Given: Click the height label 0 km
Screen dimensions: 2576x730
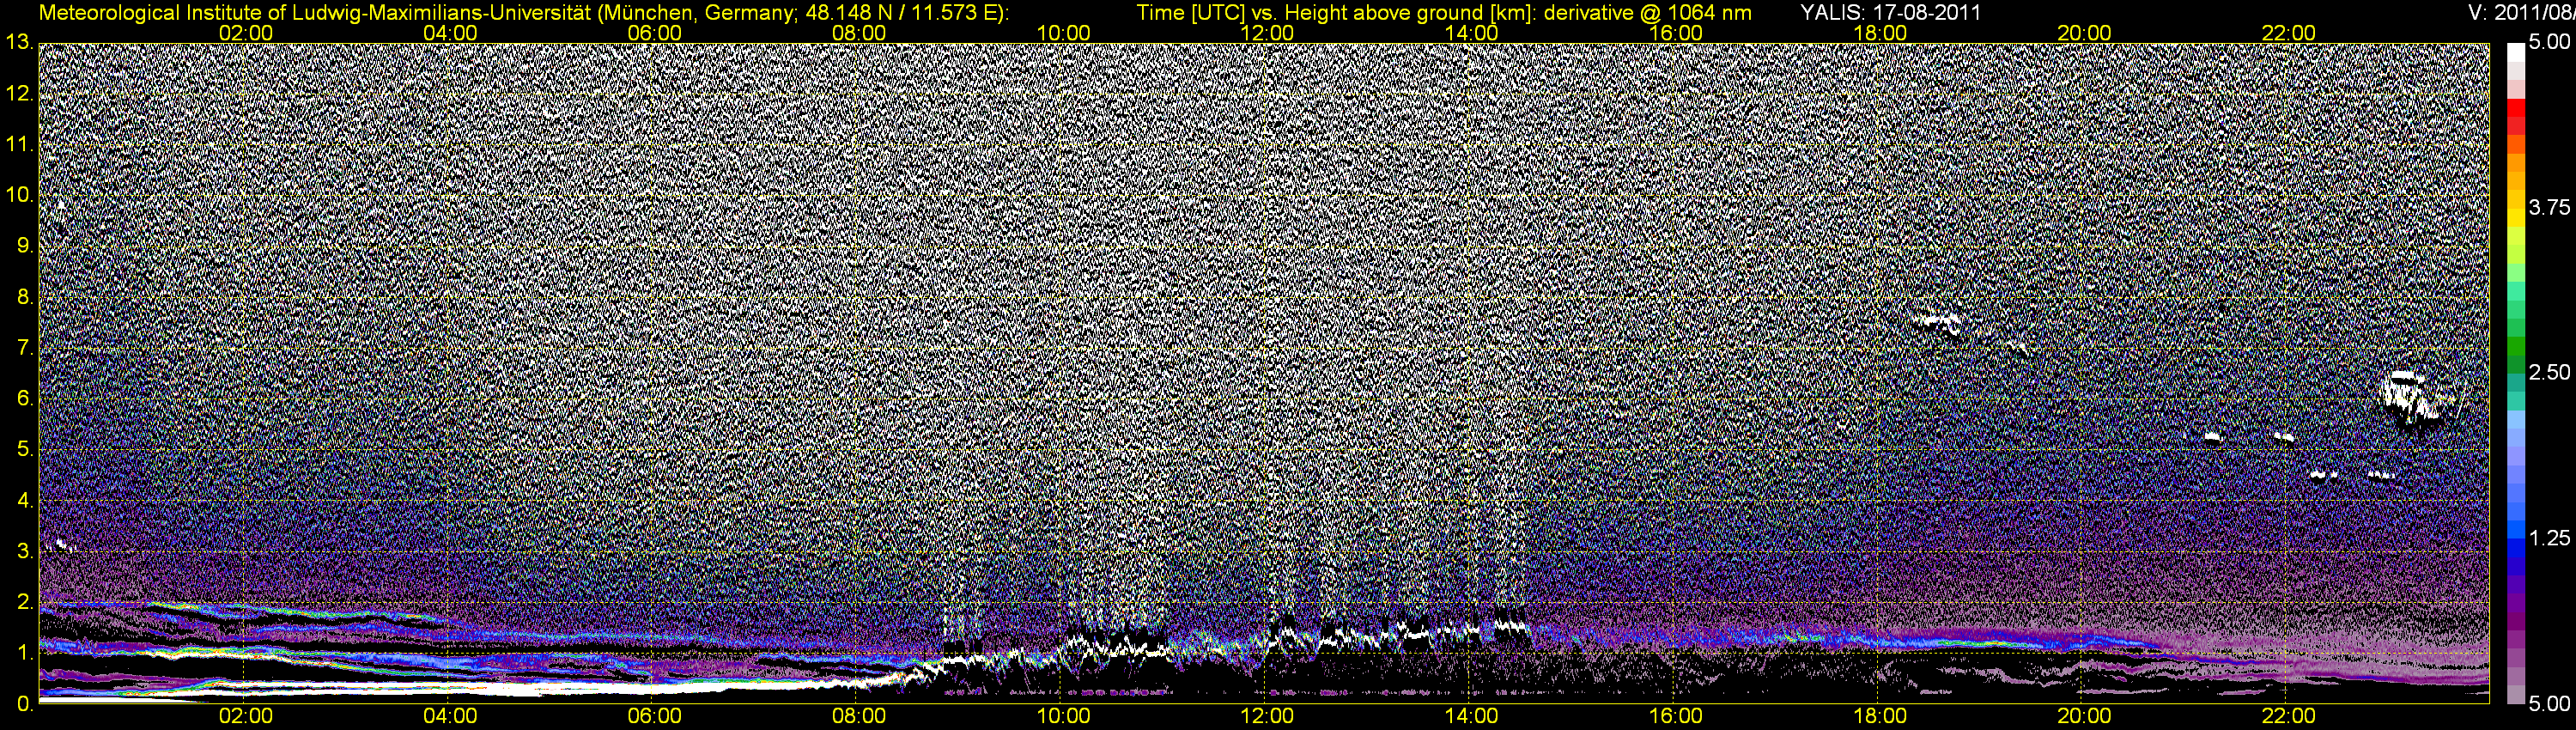Looking at the screenshot, I should pyautogui.click(x=24, y=704).
